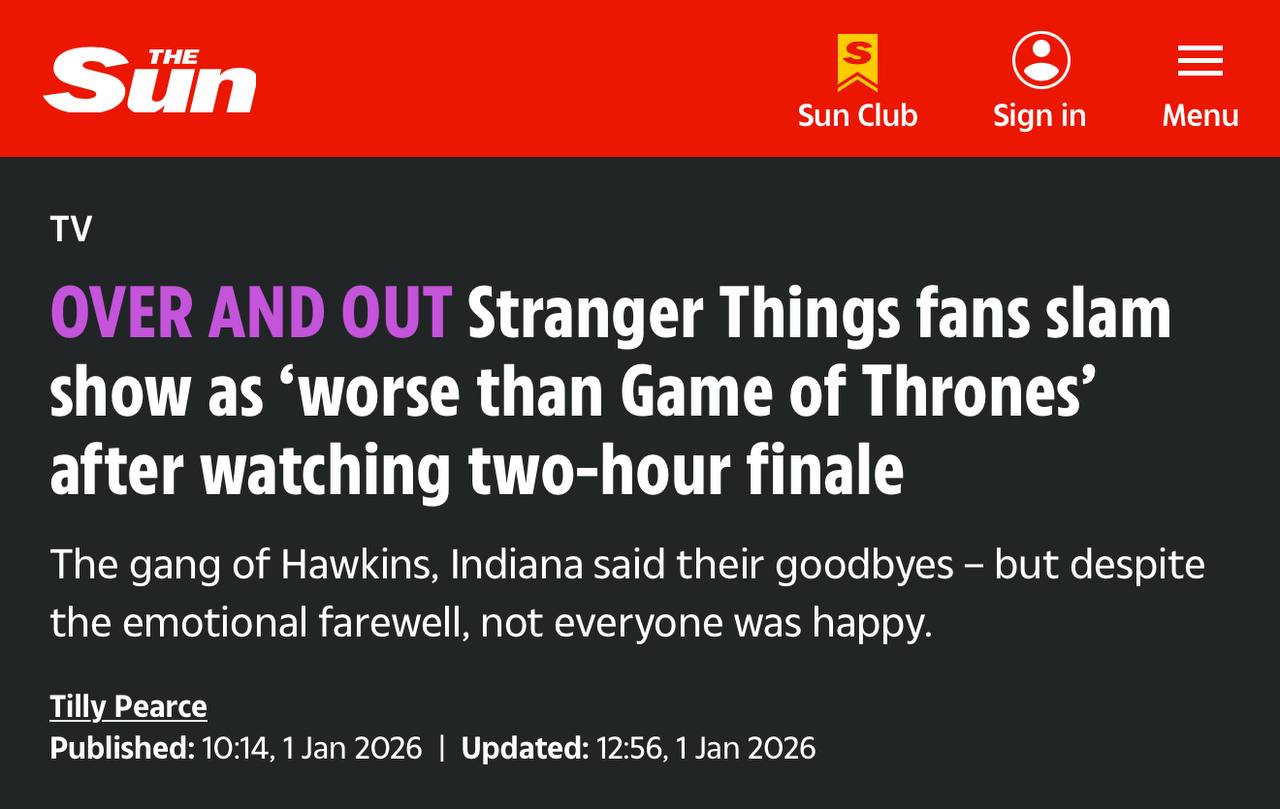Click the "after watching two-hour finale" headline line
This screenshot has height=809, width=1280.
[x=476, y=471]
